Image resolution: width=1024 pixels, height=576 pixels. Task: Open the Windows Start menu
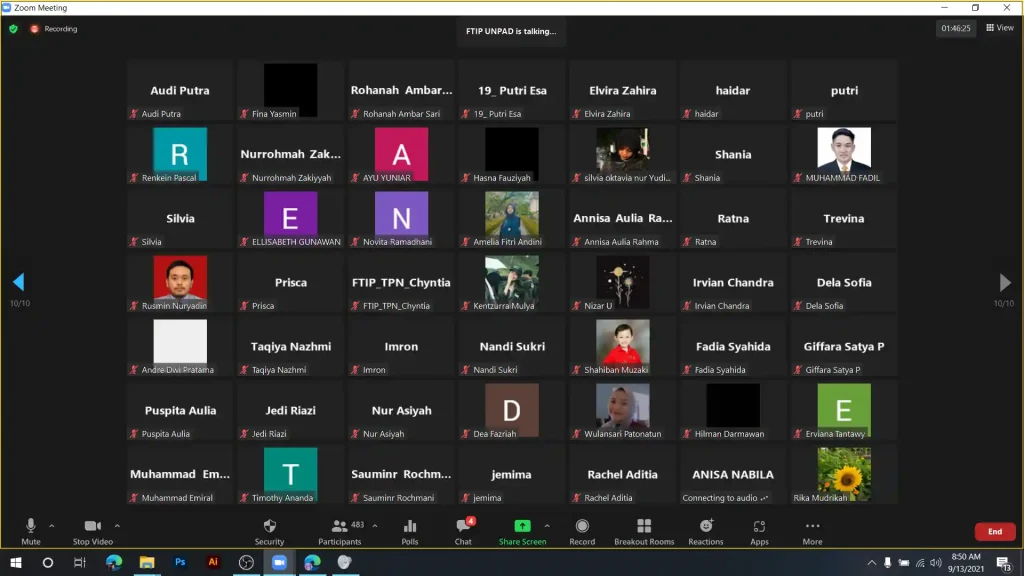[16, 562]
